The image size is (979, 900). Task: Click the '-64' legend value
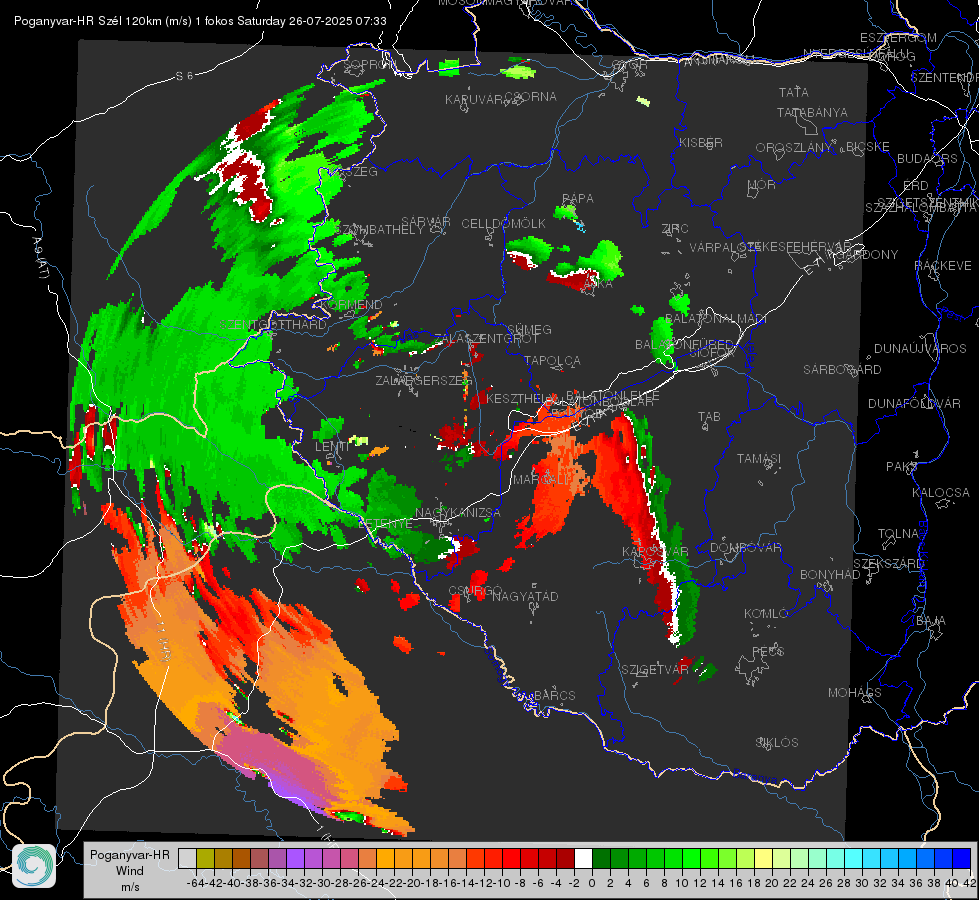click(x=196, y=883)
